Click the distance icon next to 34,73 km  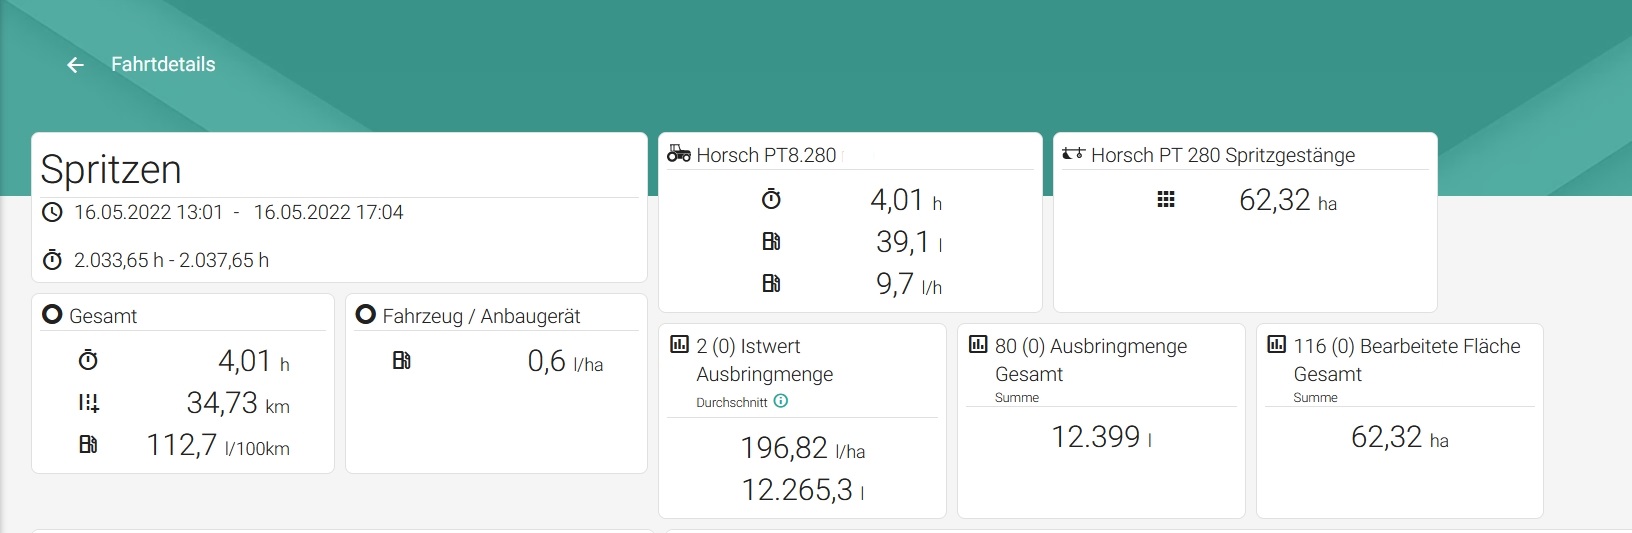(x=88, y=403)
